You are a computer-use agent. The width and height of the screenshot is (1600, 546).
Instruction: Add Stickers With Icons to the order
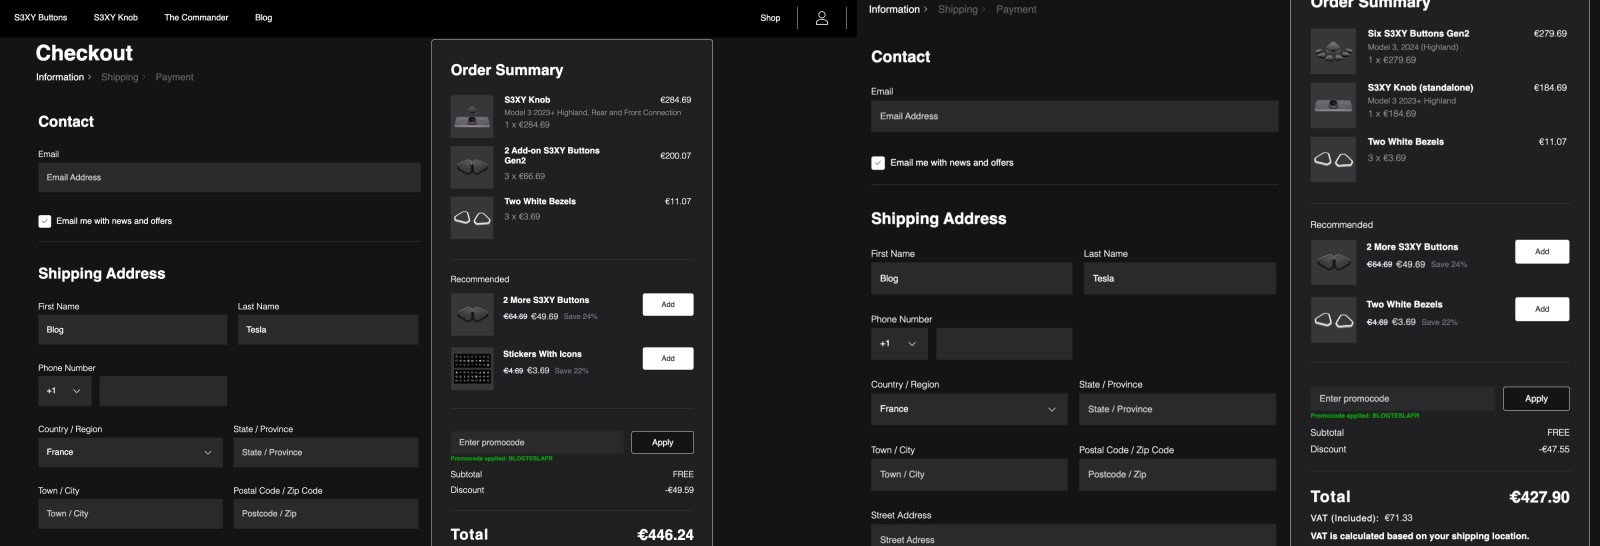click(668, 358)
